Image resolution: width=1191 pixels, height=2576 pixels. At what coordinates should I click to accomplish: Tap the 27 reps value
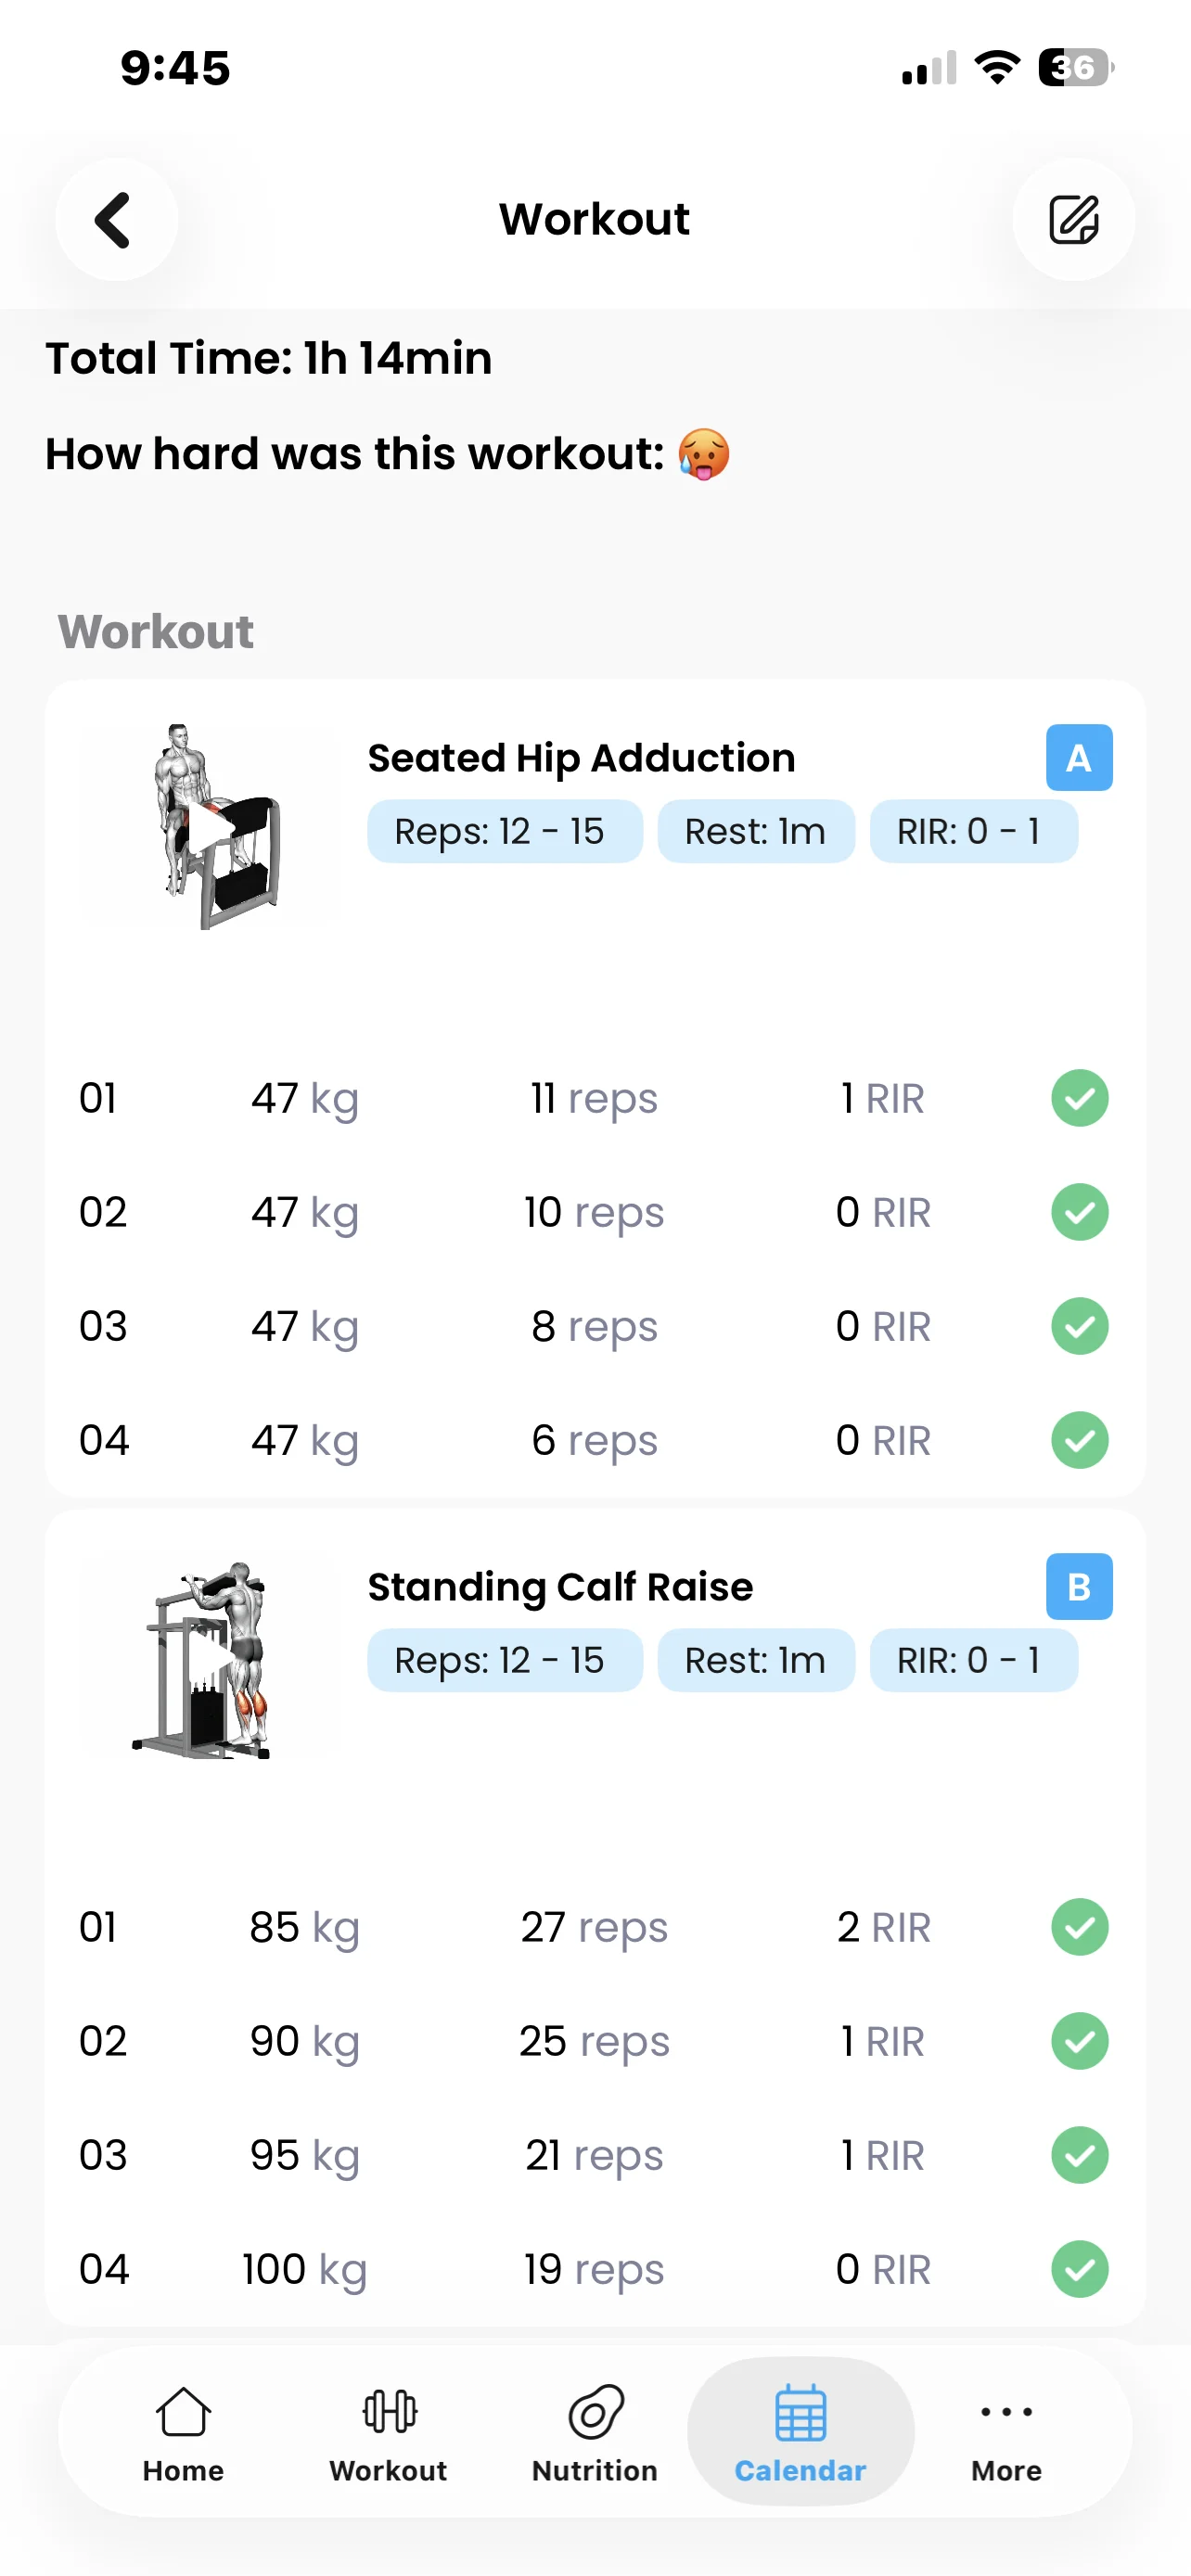coord(594,1927)
